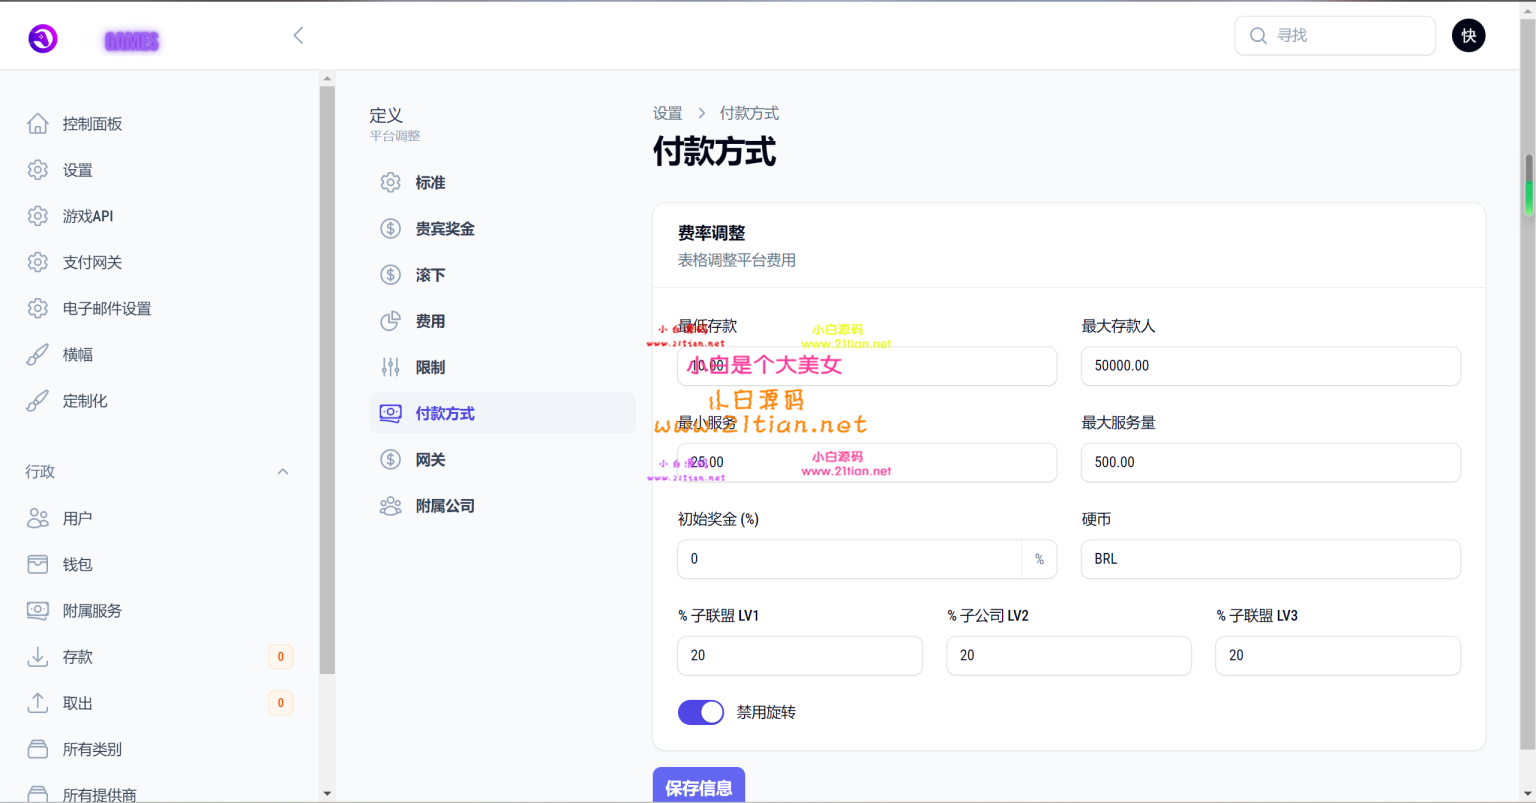Click the 设置 breadcrumb link
The height and width of the screenshot is (803, 1536).
[667, 114]
